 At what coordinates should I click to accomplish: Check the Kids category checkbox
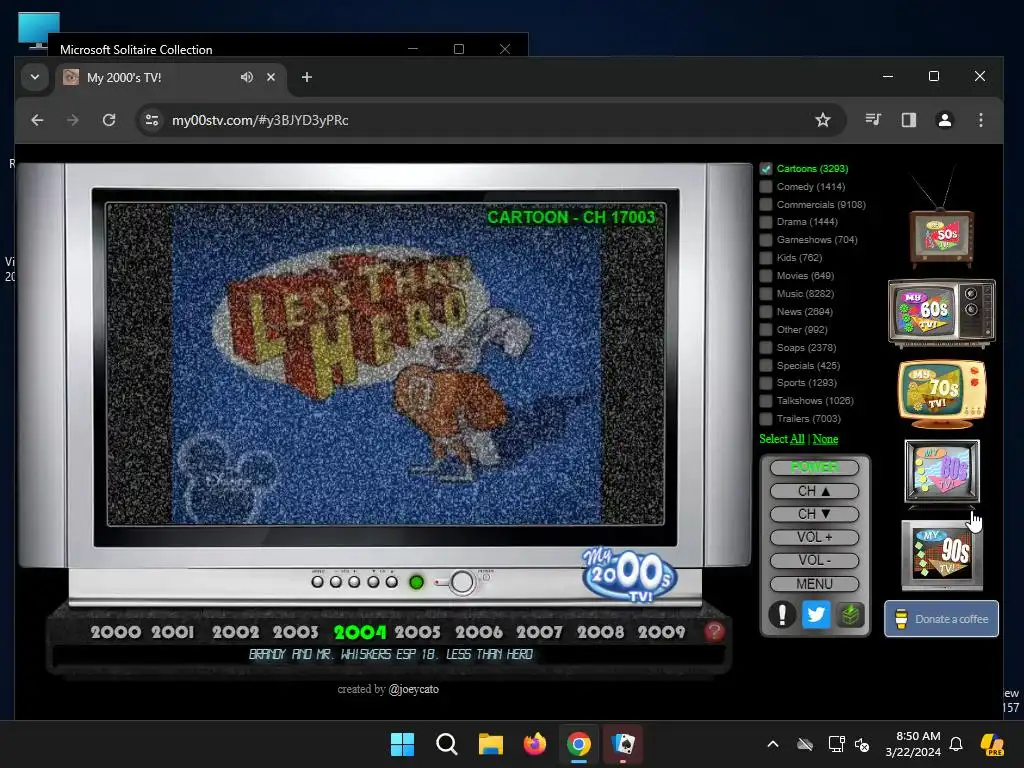point(766,258)
